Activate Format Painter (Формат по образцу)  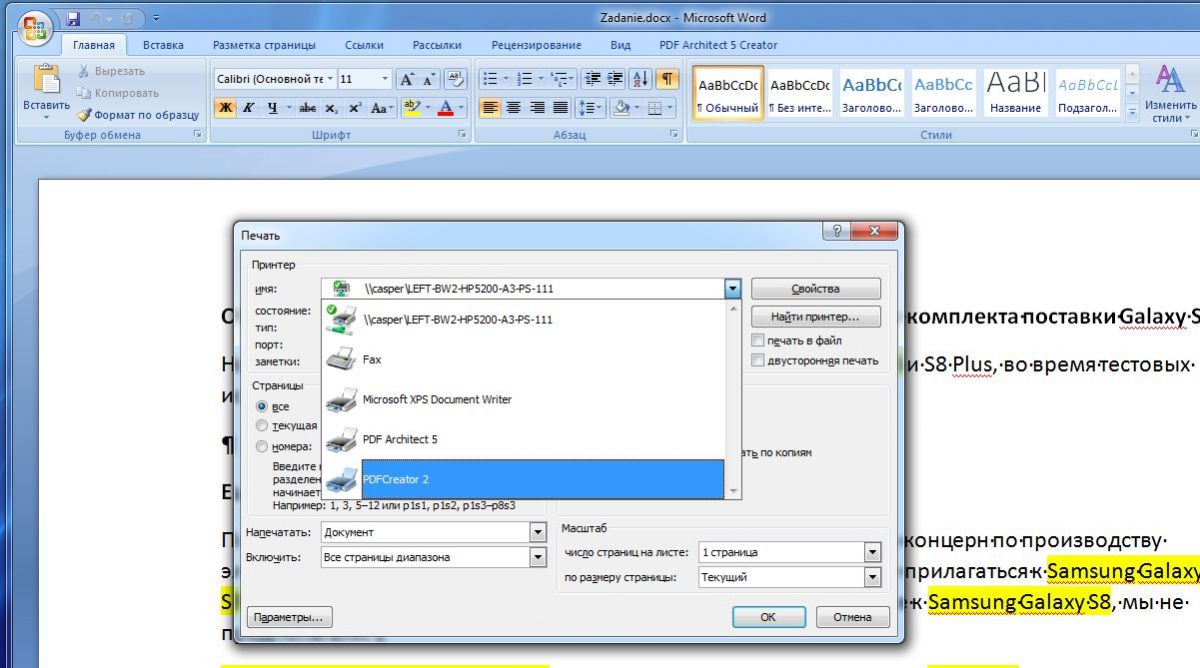coord(138,115)
